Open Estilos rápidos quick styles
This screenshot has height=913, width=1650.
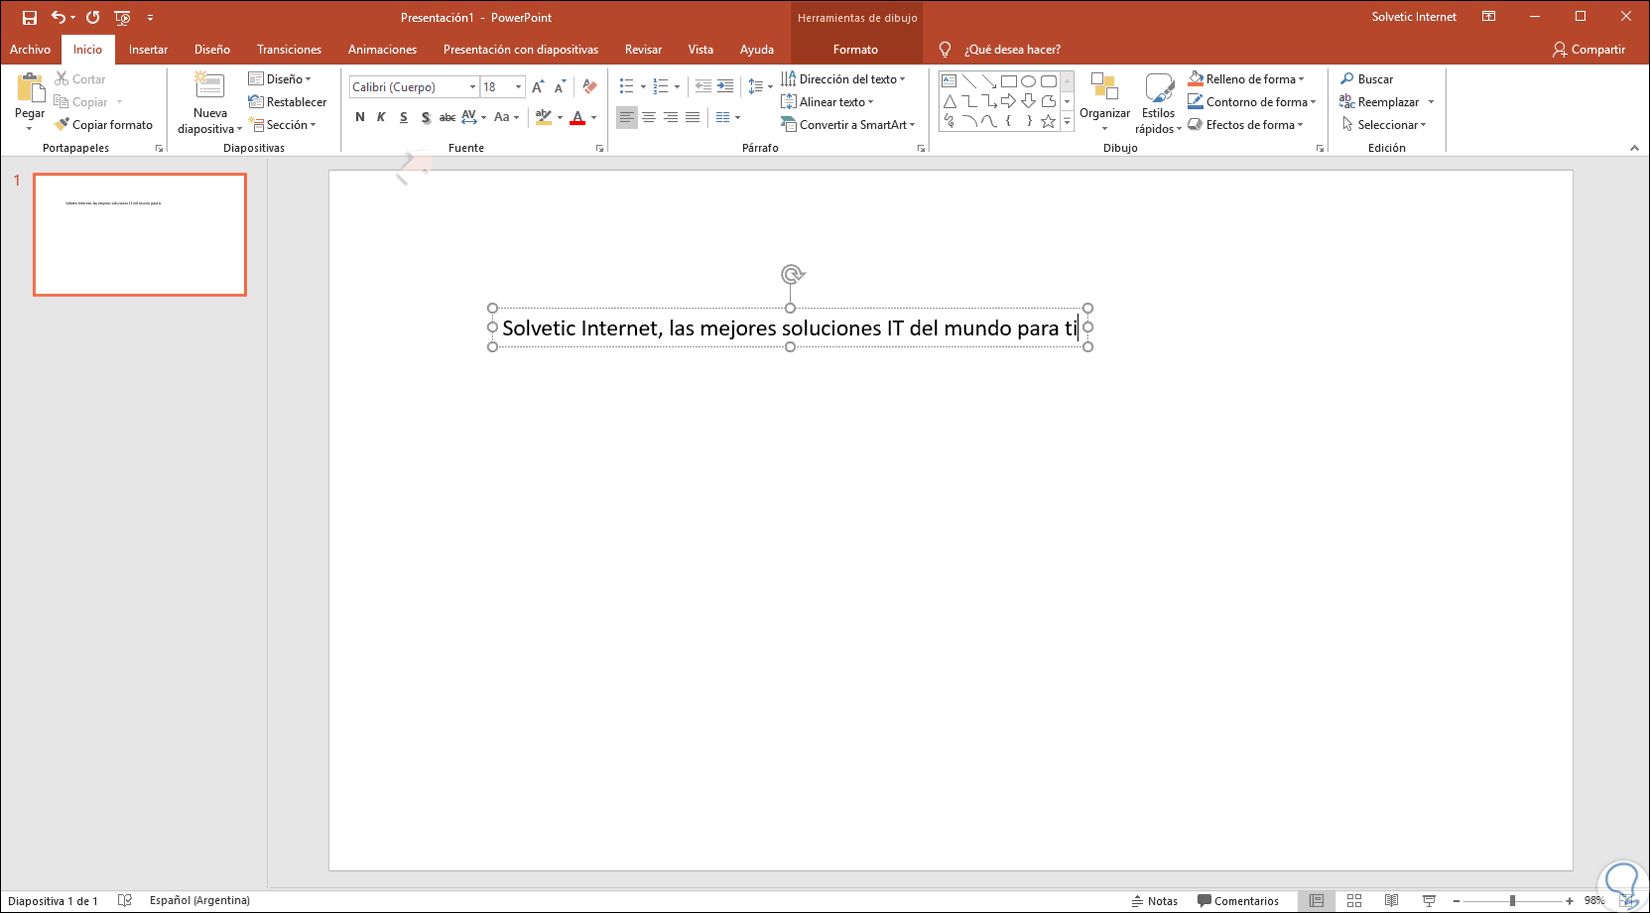(1158, 103)
